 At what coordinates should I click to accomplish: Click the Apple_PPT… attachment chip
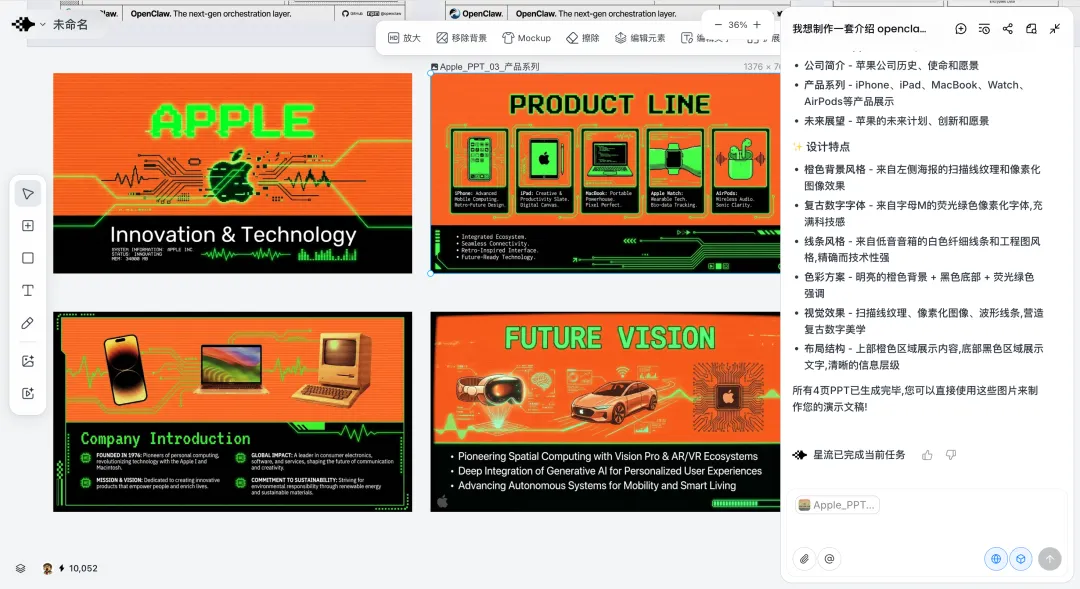837,505
